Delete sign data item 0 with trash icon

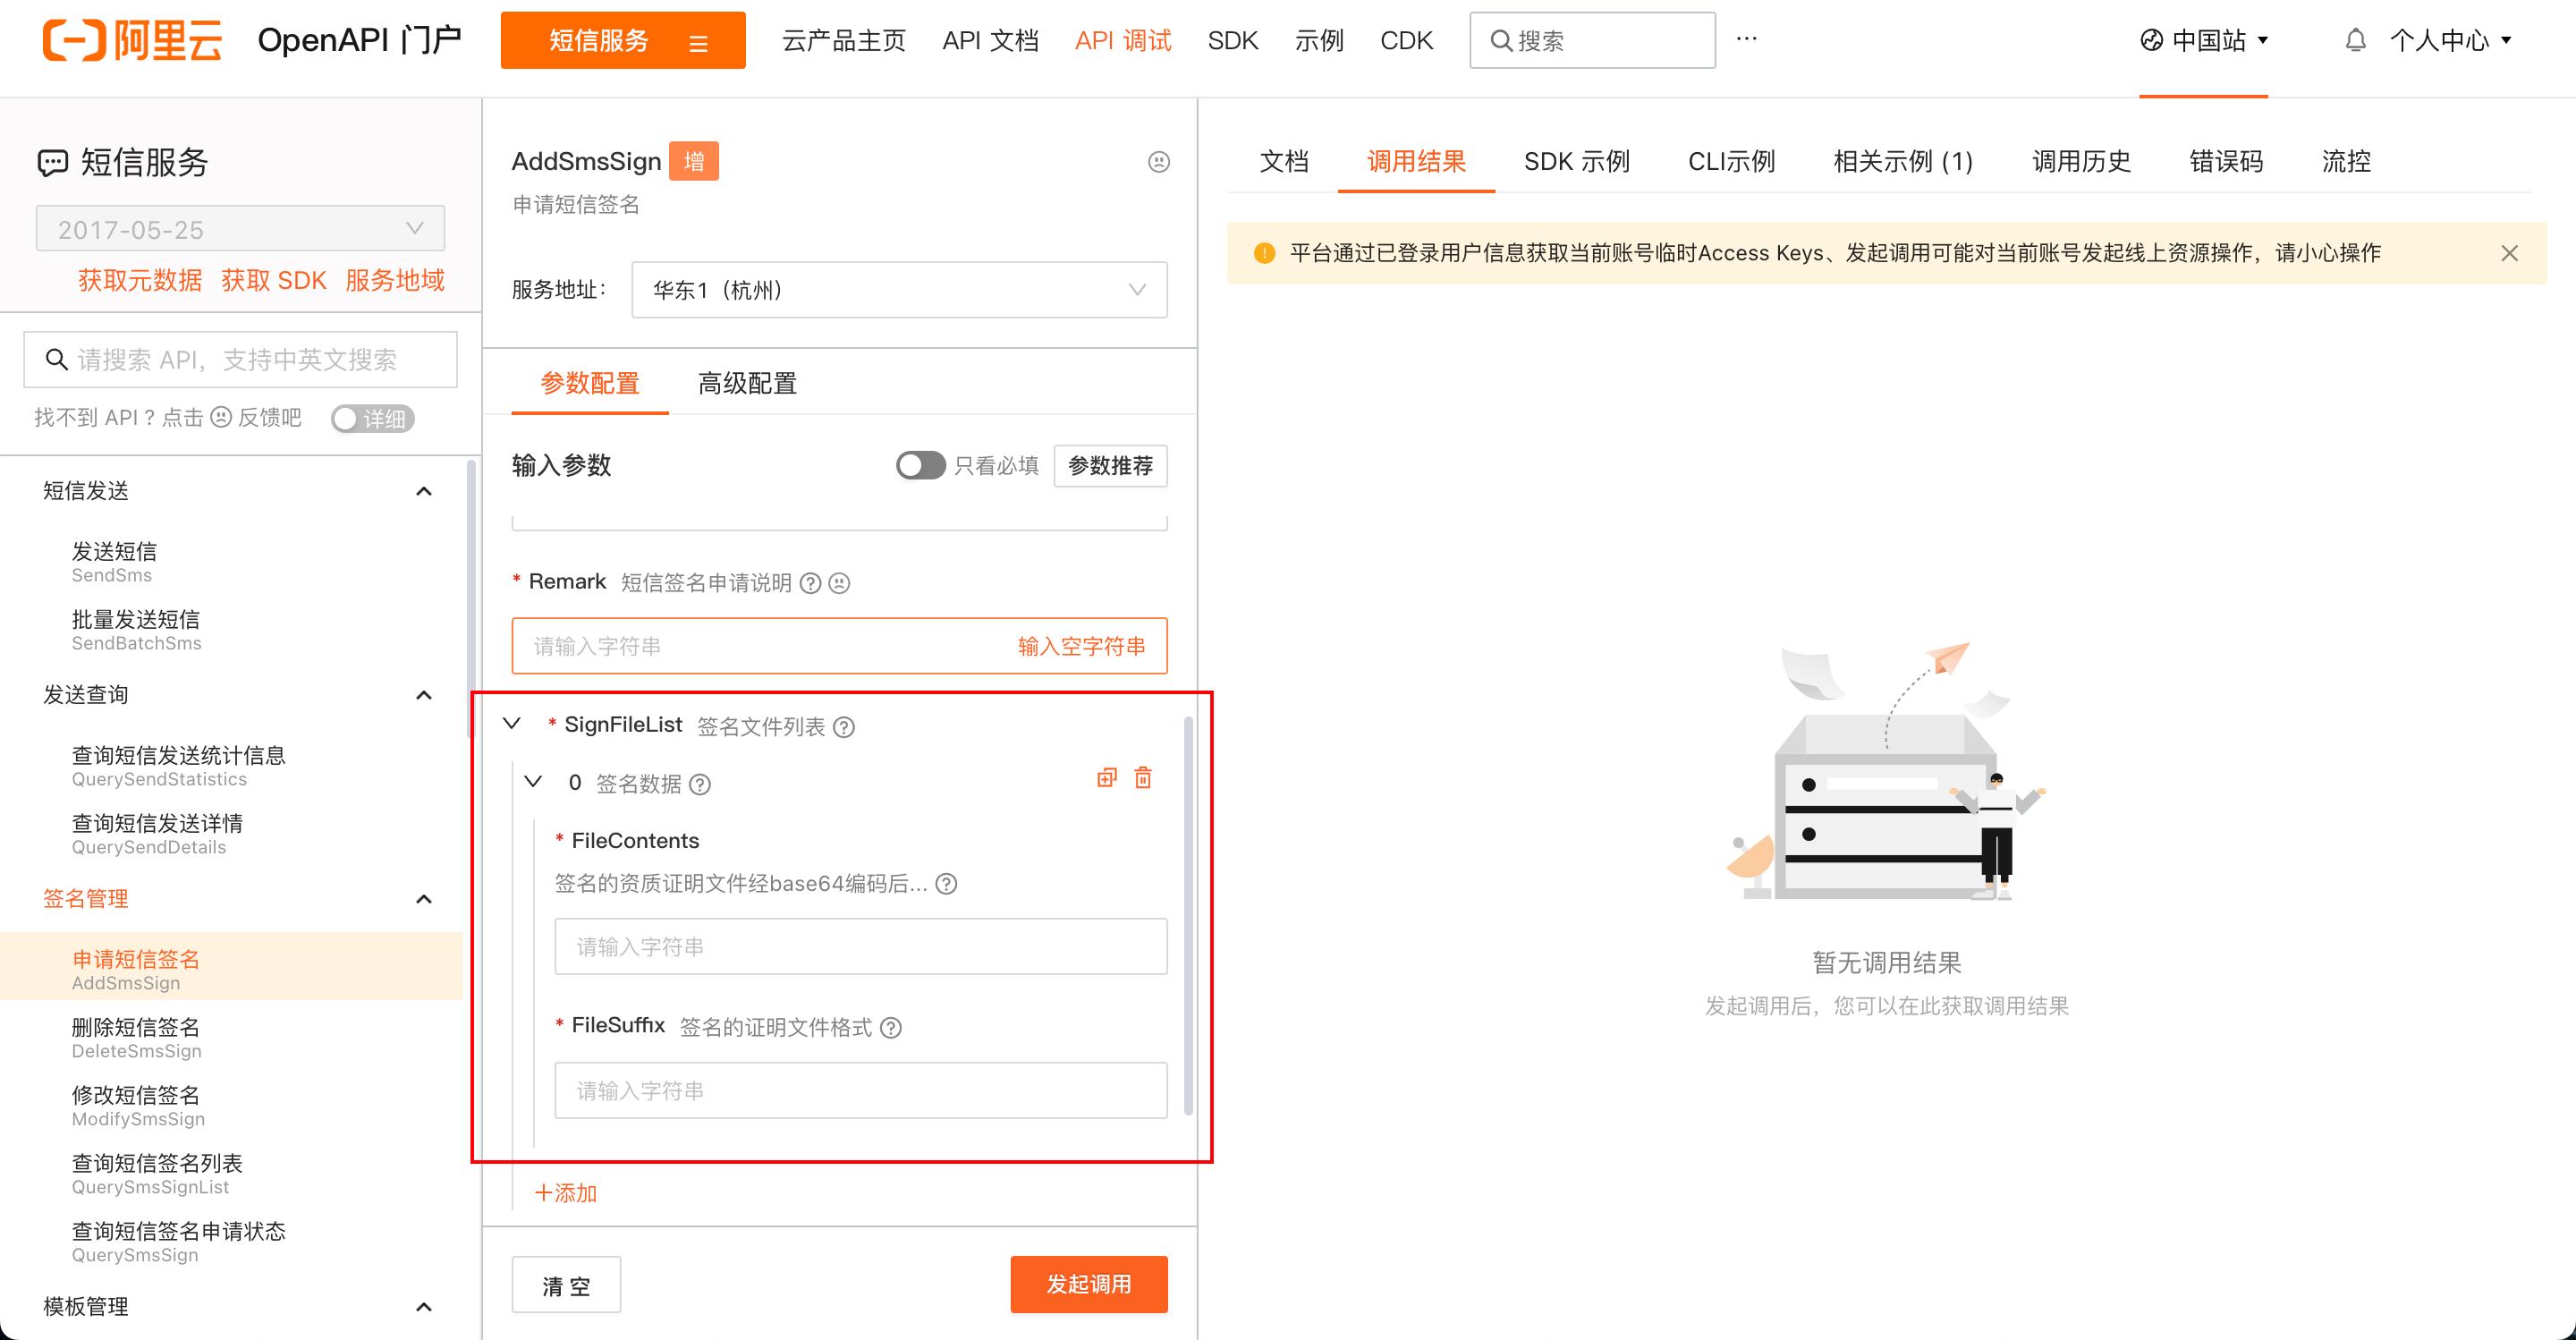[1143, 778]
